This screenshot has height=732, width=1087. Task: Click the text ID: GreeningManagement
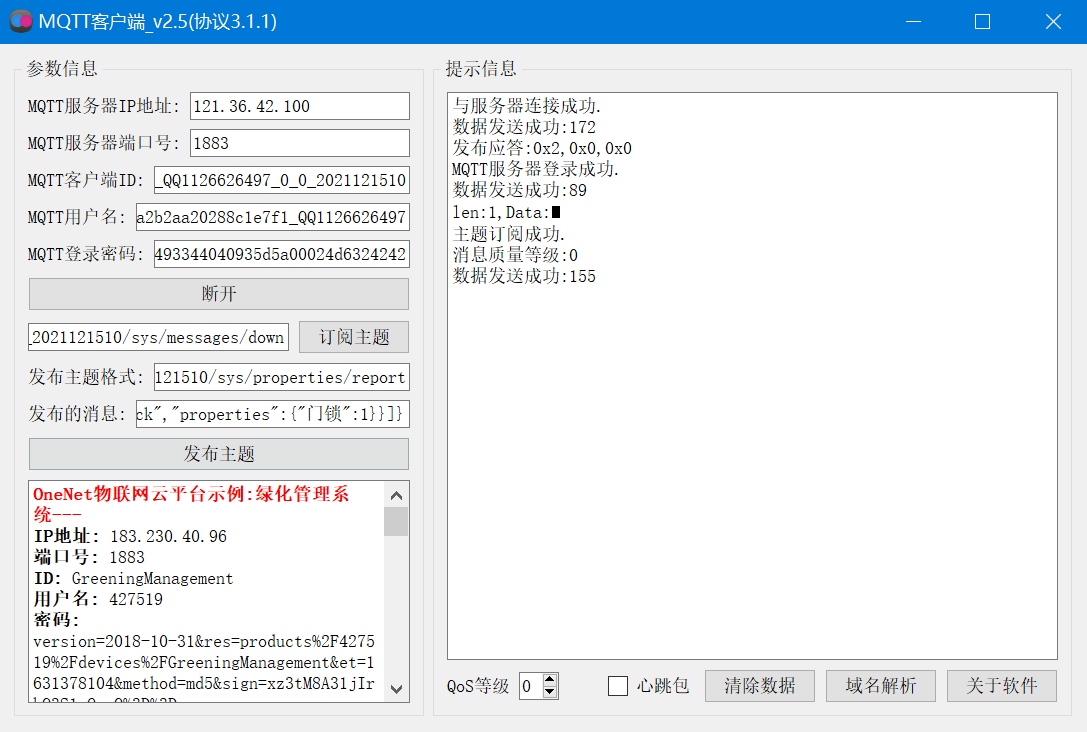coord(133,578)
